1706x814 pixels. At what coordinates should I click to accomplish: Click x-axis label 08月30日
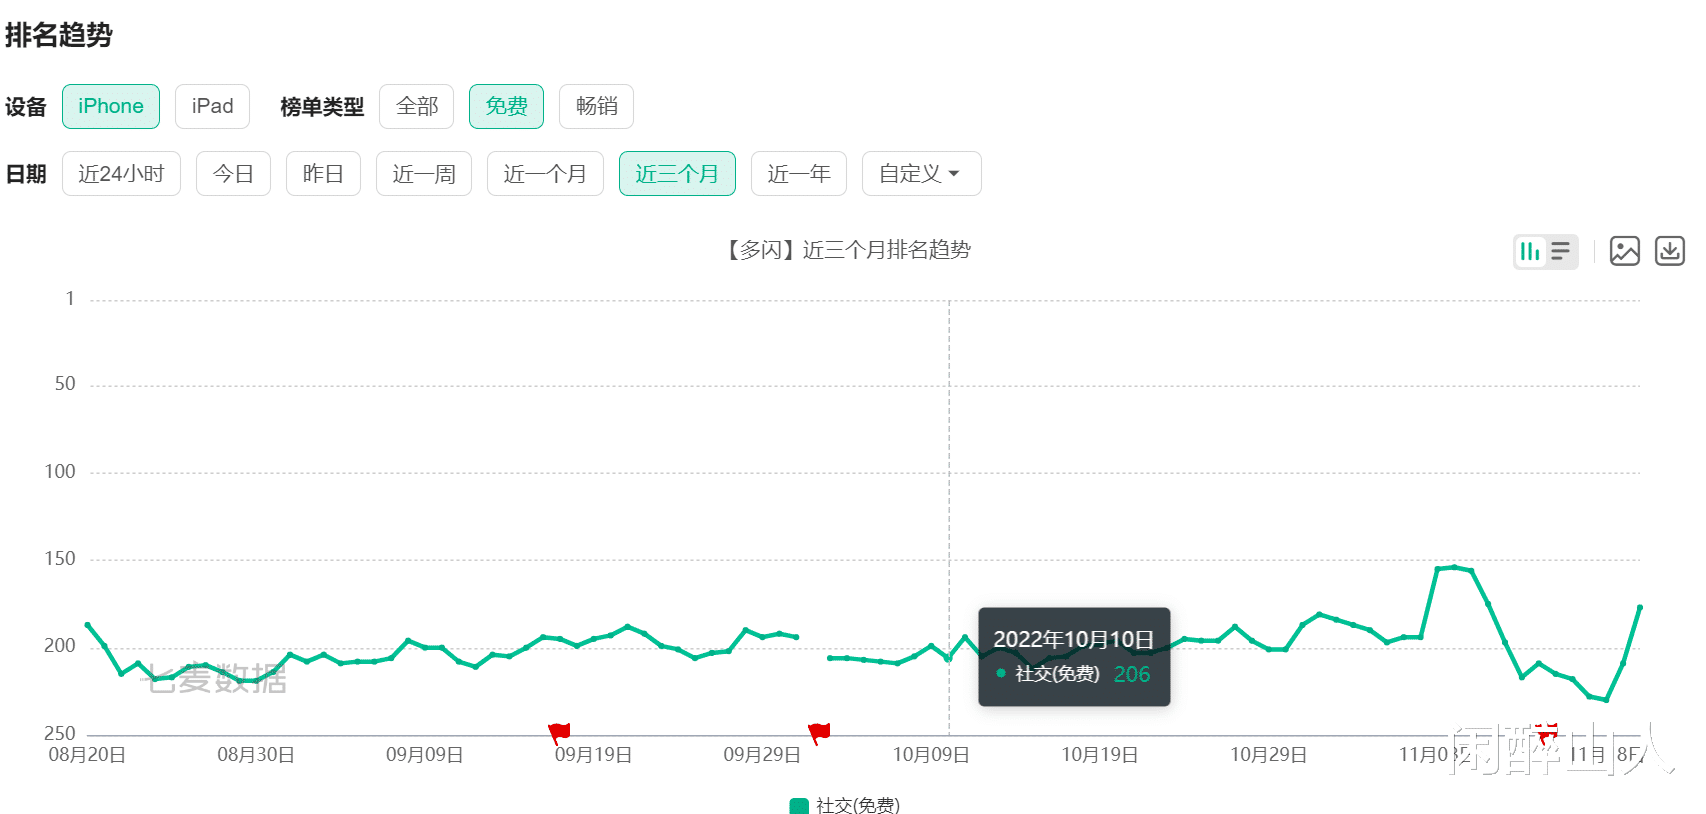256,755
